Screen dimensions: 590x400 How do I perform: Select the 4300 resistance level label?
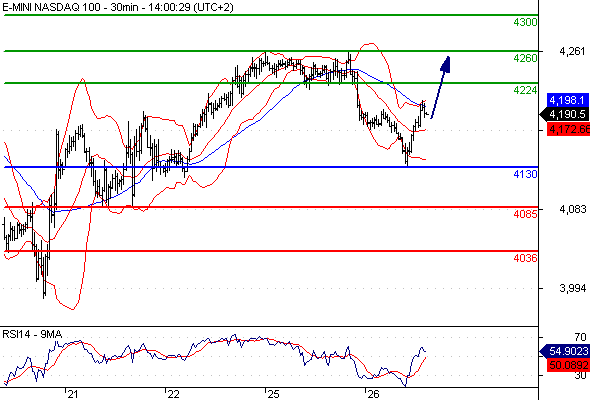525,22
